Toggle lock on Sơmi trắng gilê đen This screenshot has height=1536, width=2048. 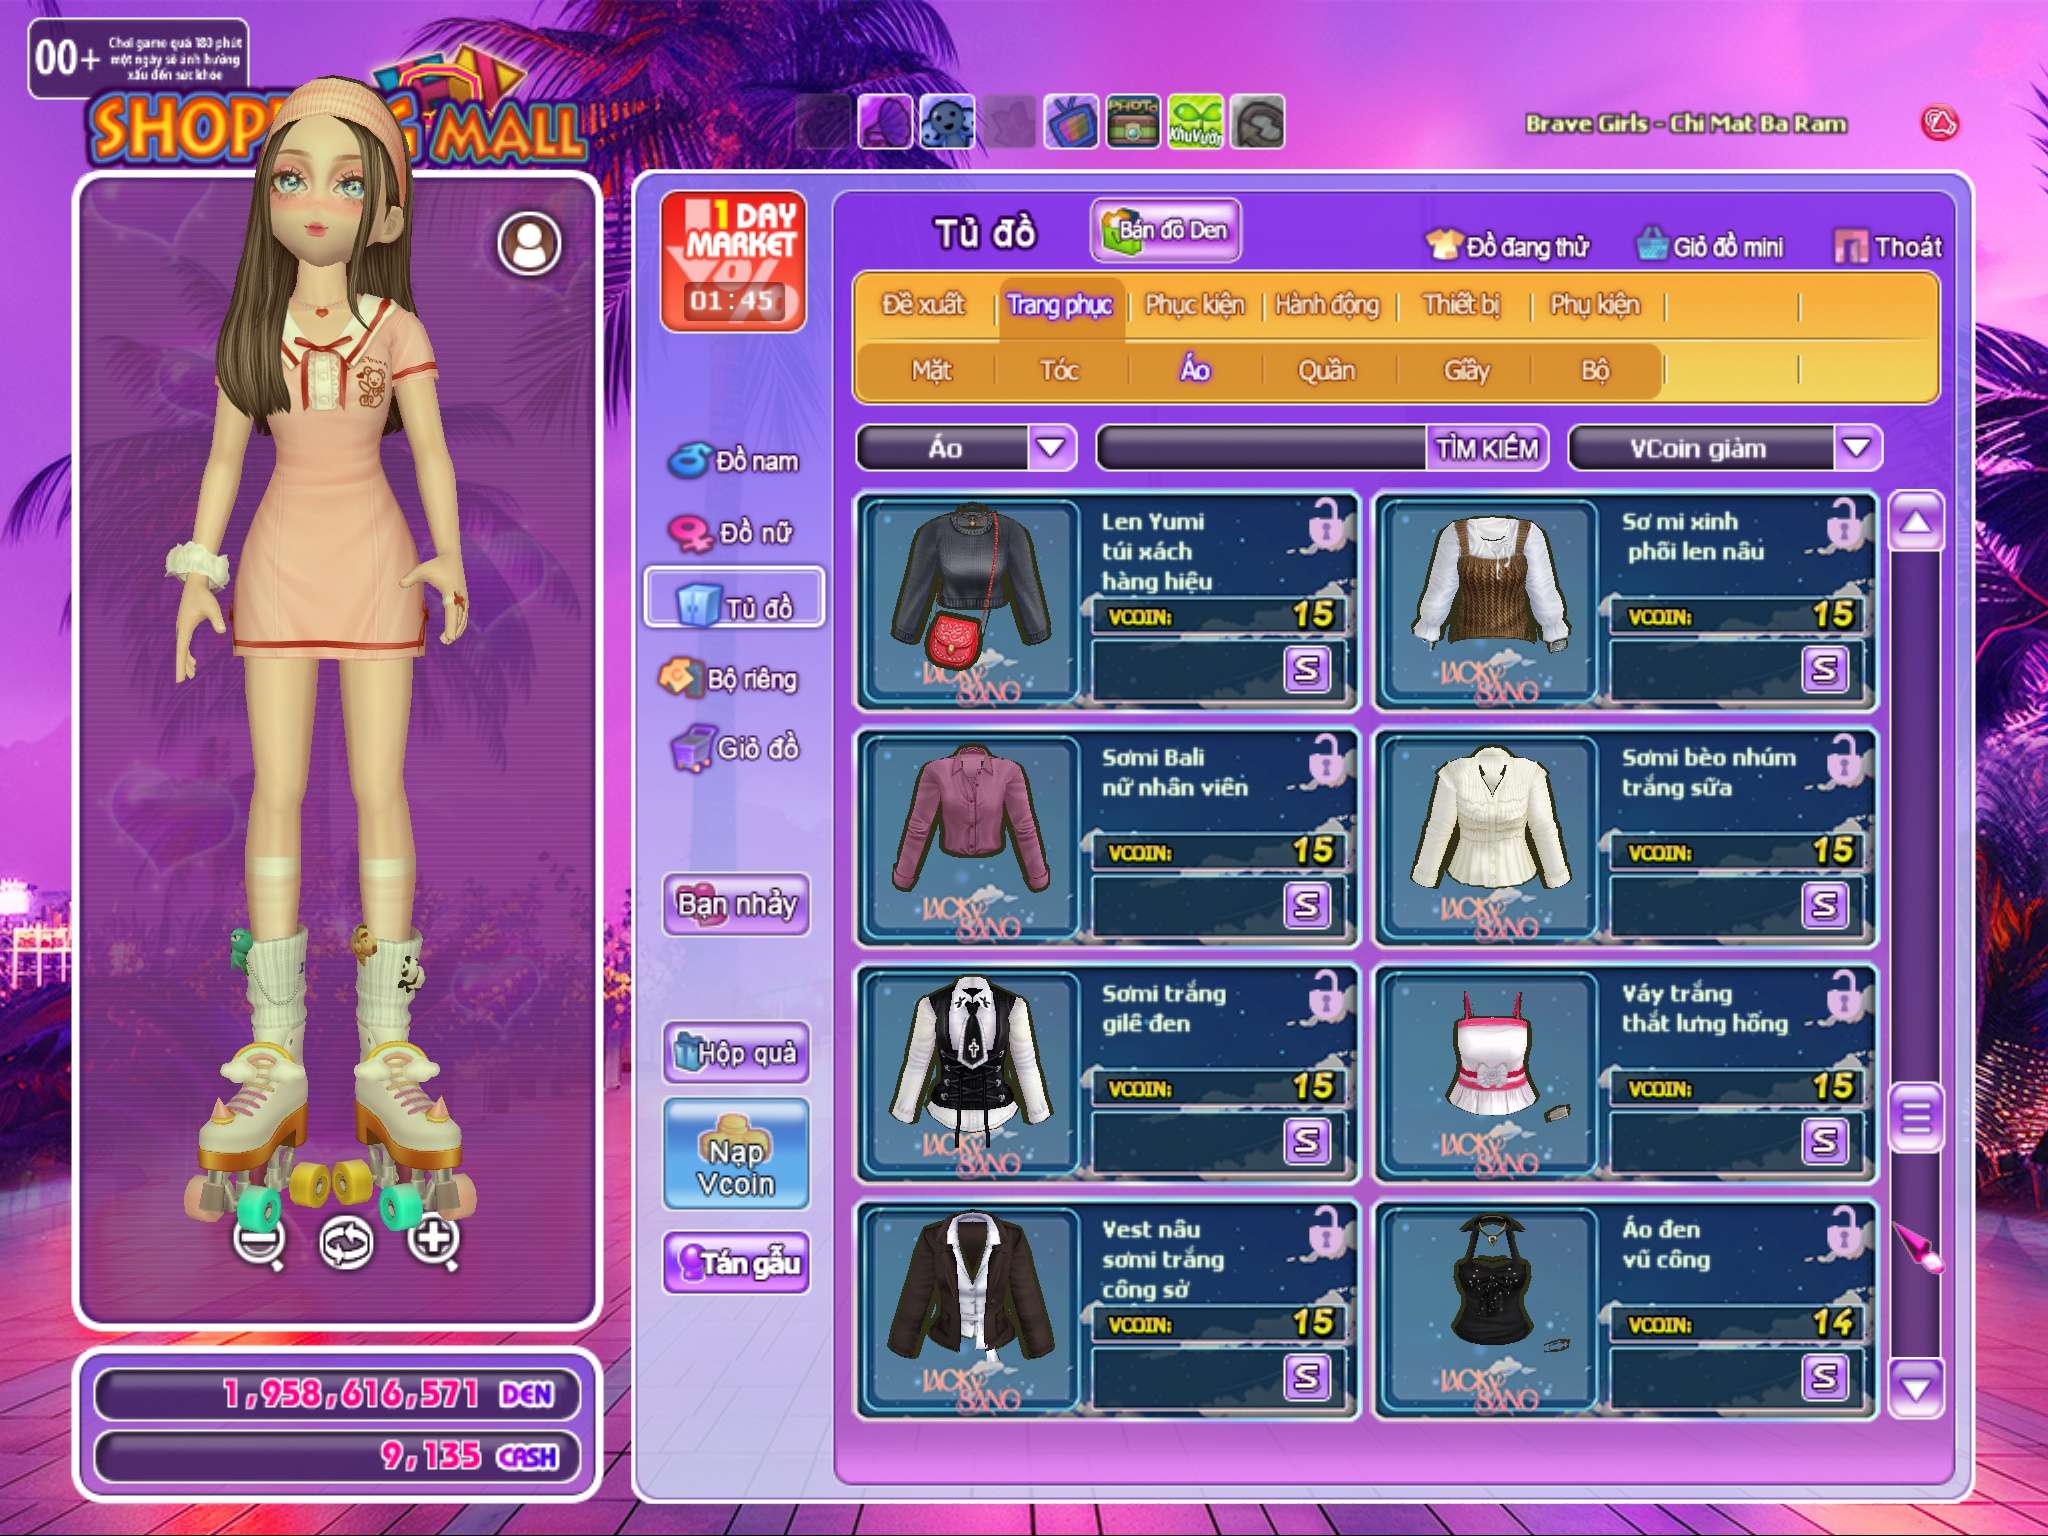click(1329, 996)
